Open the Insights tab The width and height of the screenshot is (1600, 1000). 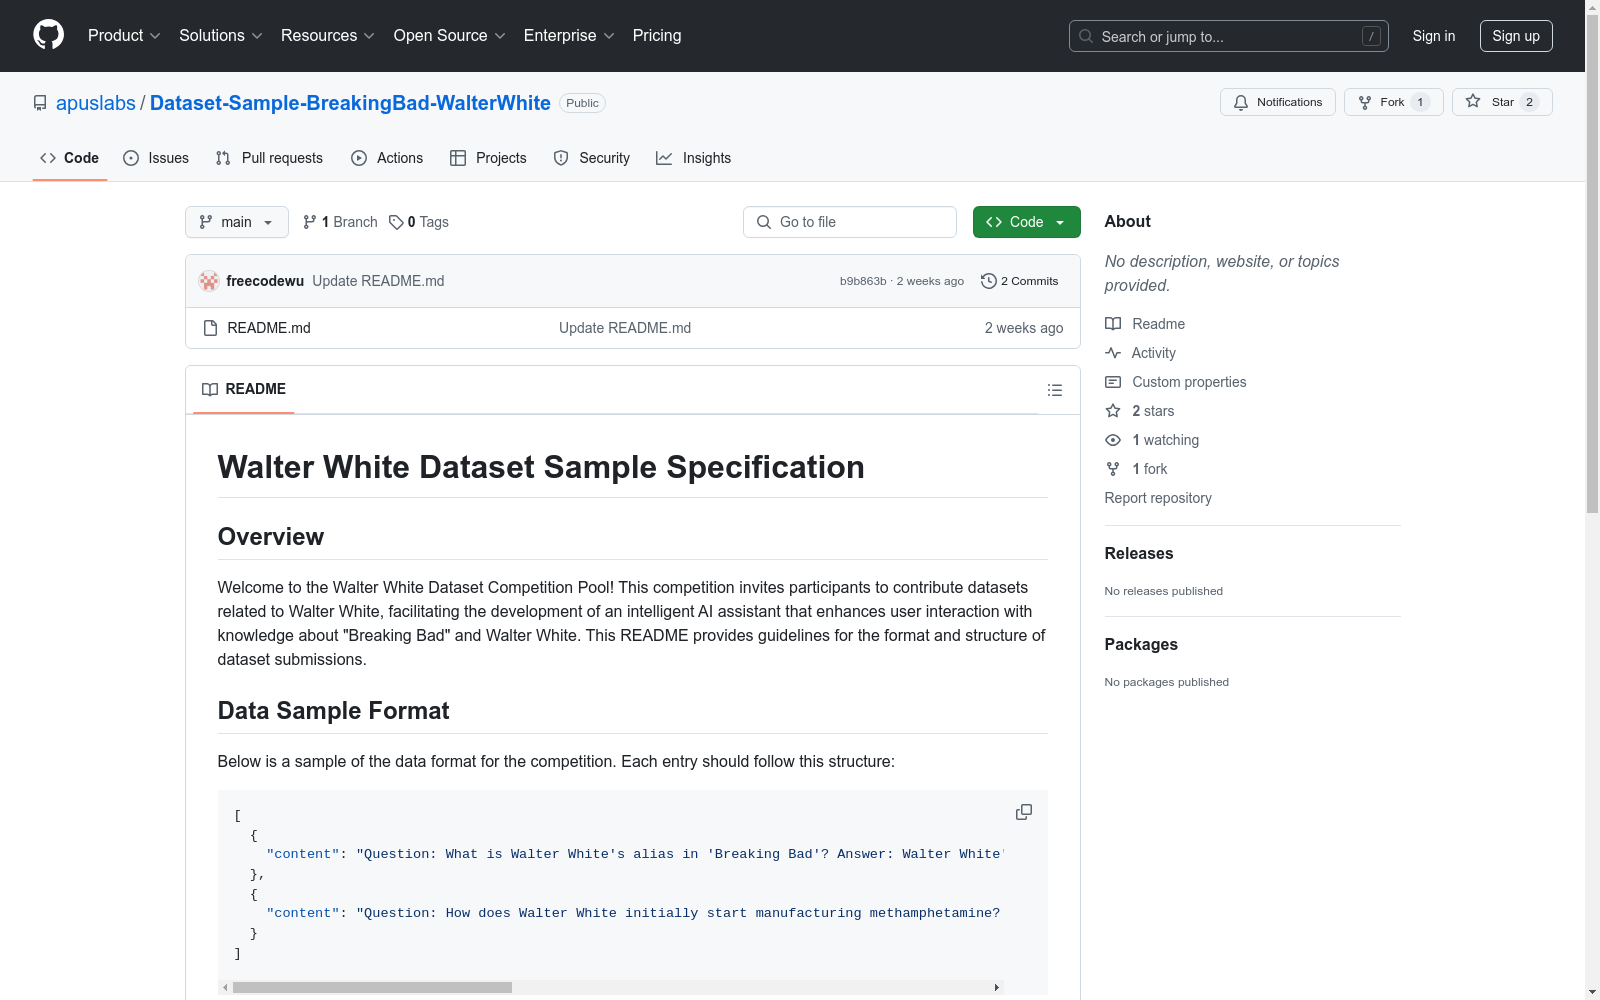[x=693, y=158]
